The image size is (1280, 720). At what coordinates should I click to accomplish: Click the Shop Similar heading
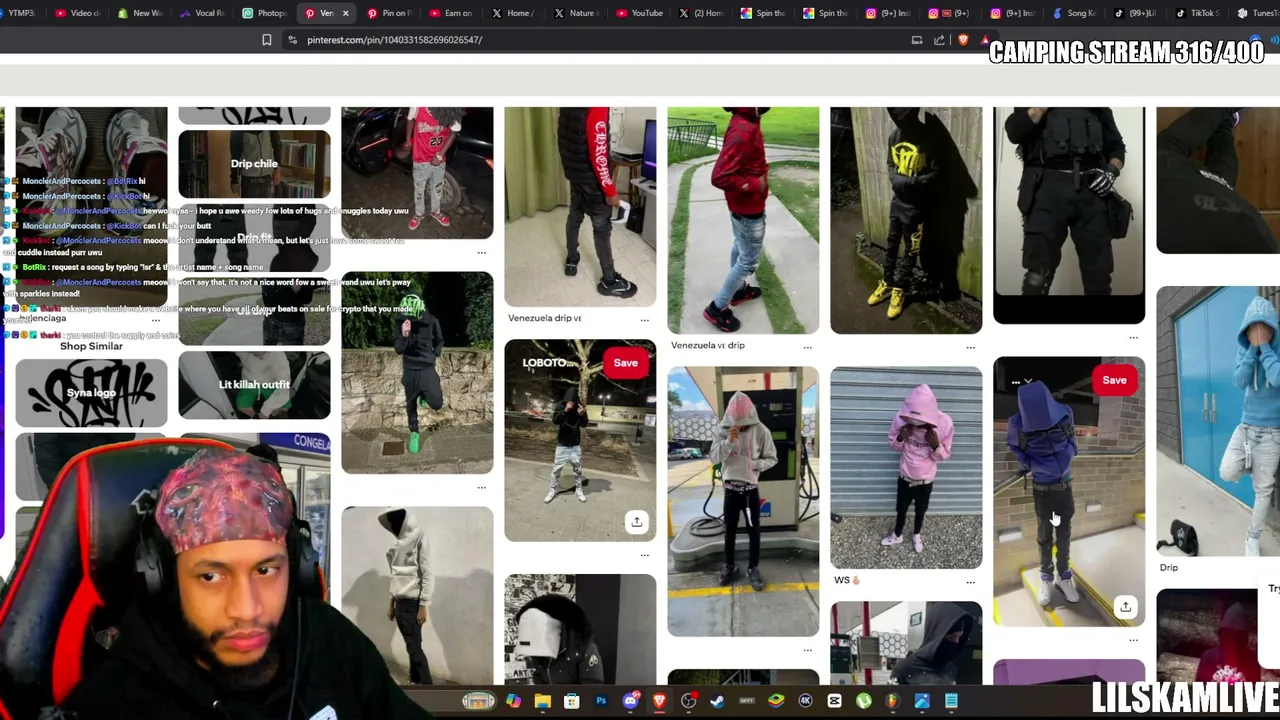pos(91,346)
